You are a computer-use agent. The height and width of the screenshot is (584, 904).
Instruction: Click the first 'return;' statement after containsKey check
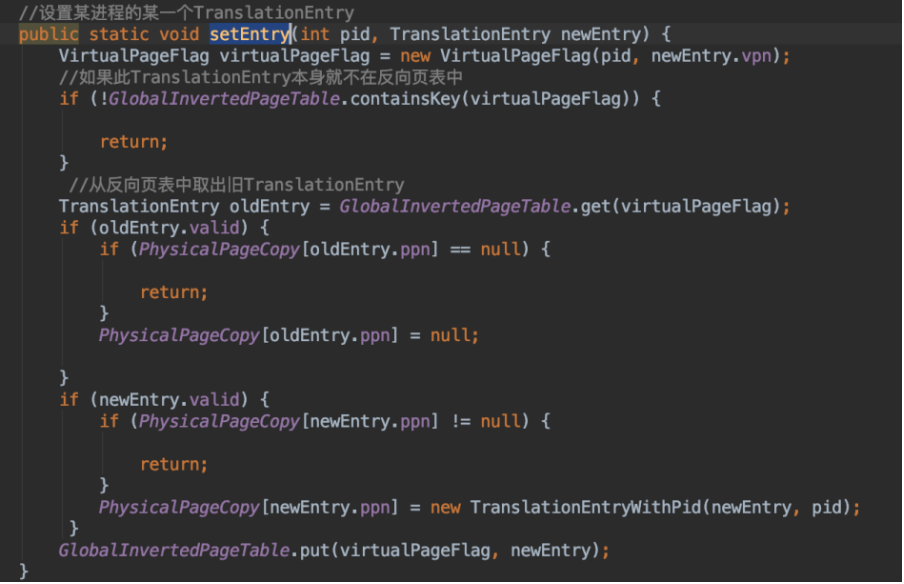pyautogui.click(x=134, y=142)
